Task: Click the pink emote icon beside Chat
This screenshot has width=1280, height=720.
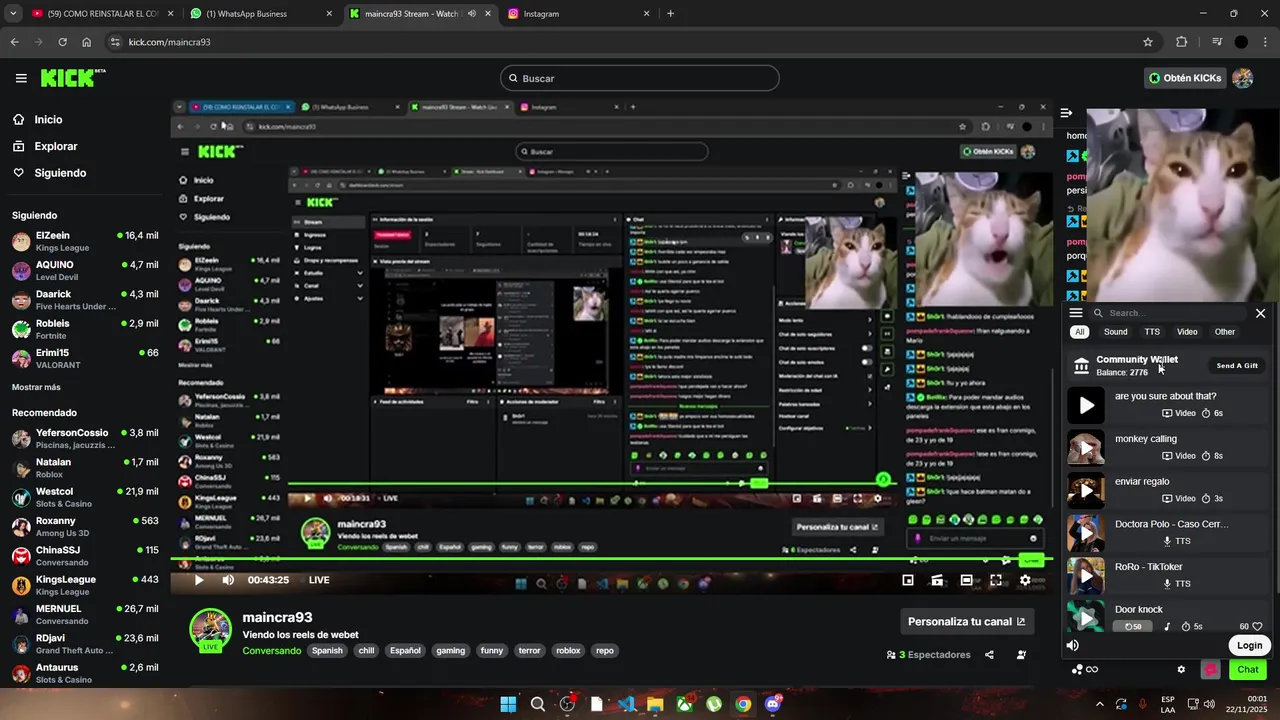Action: coord(1211,670)
